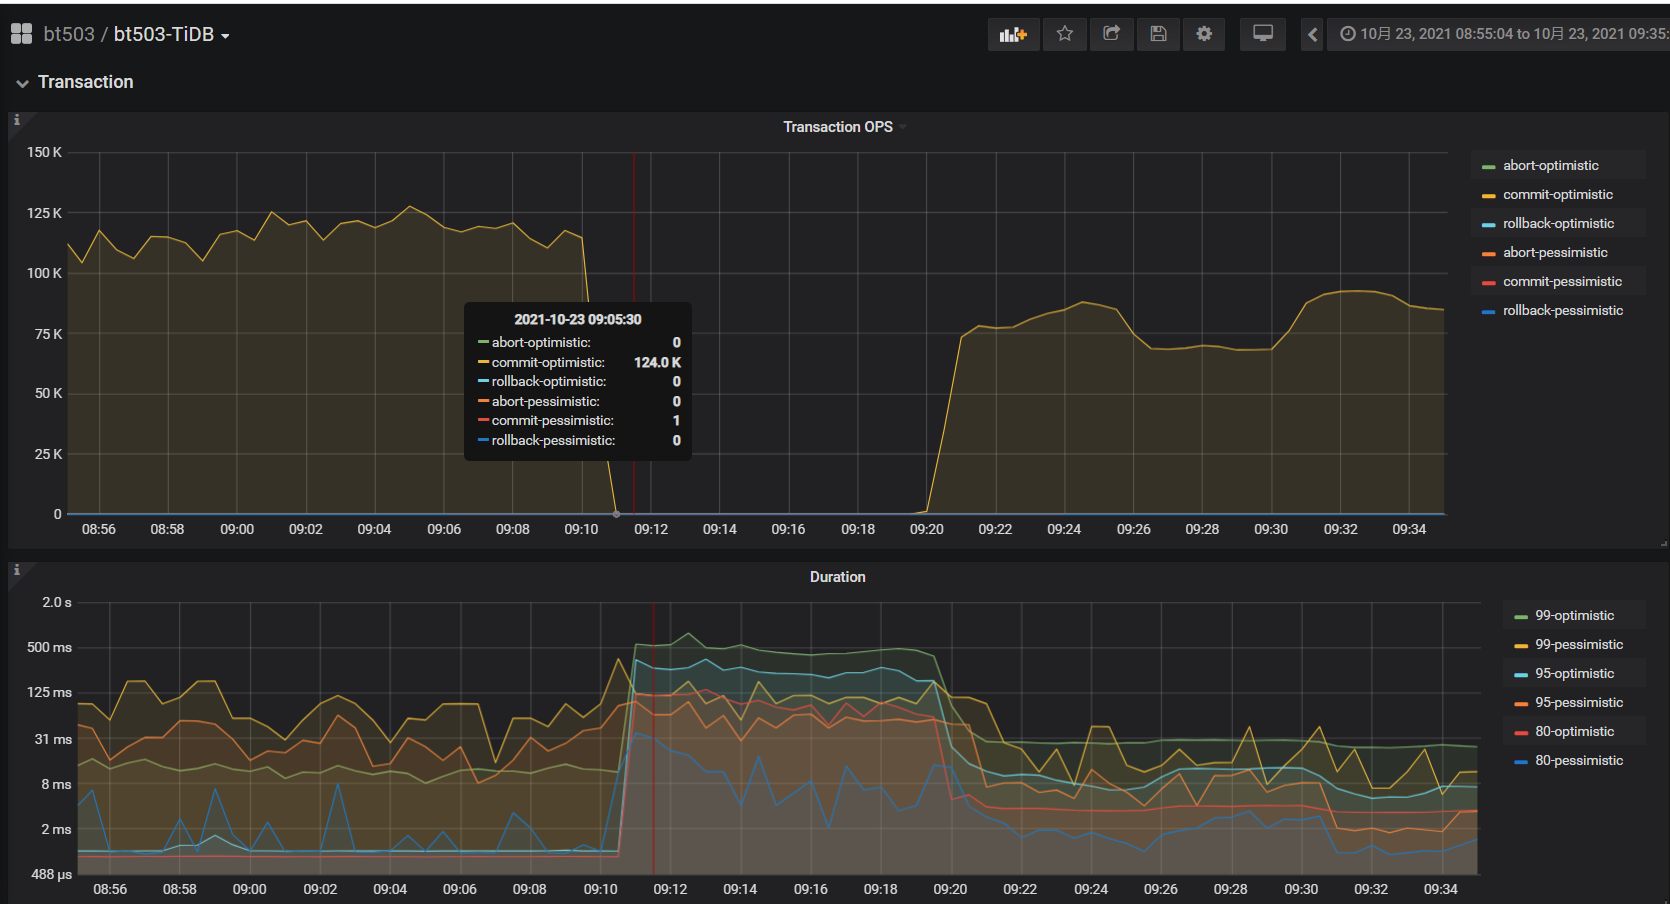This screenshot has width=1670, height=904.
Task: Save the dashboard with the disk icon
Action: pos(1158,34)
